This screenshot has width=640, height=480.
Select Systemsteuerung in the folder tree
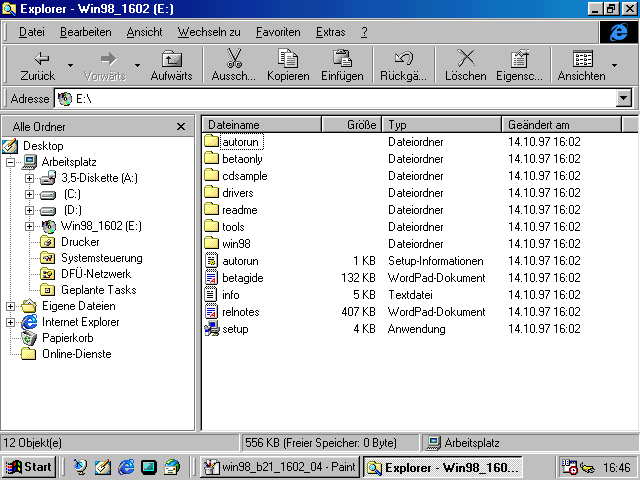tap(102, 258)
